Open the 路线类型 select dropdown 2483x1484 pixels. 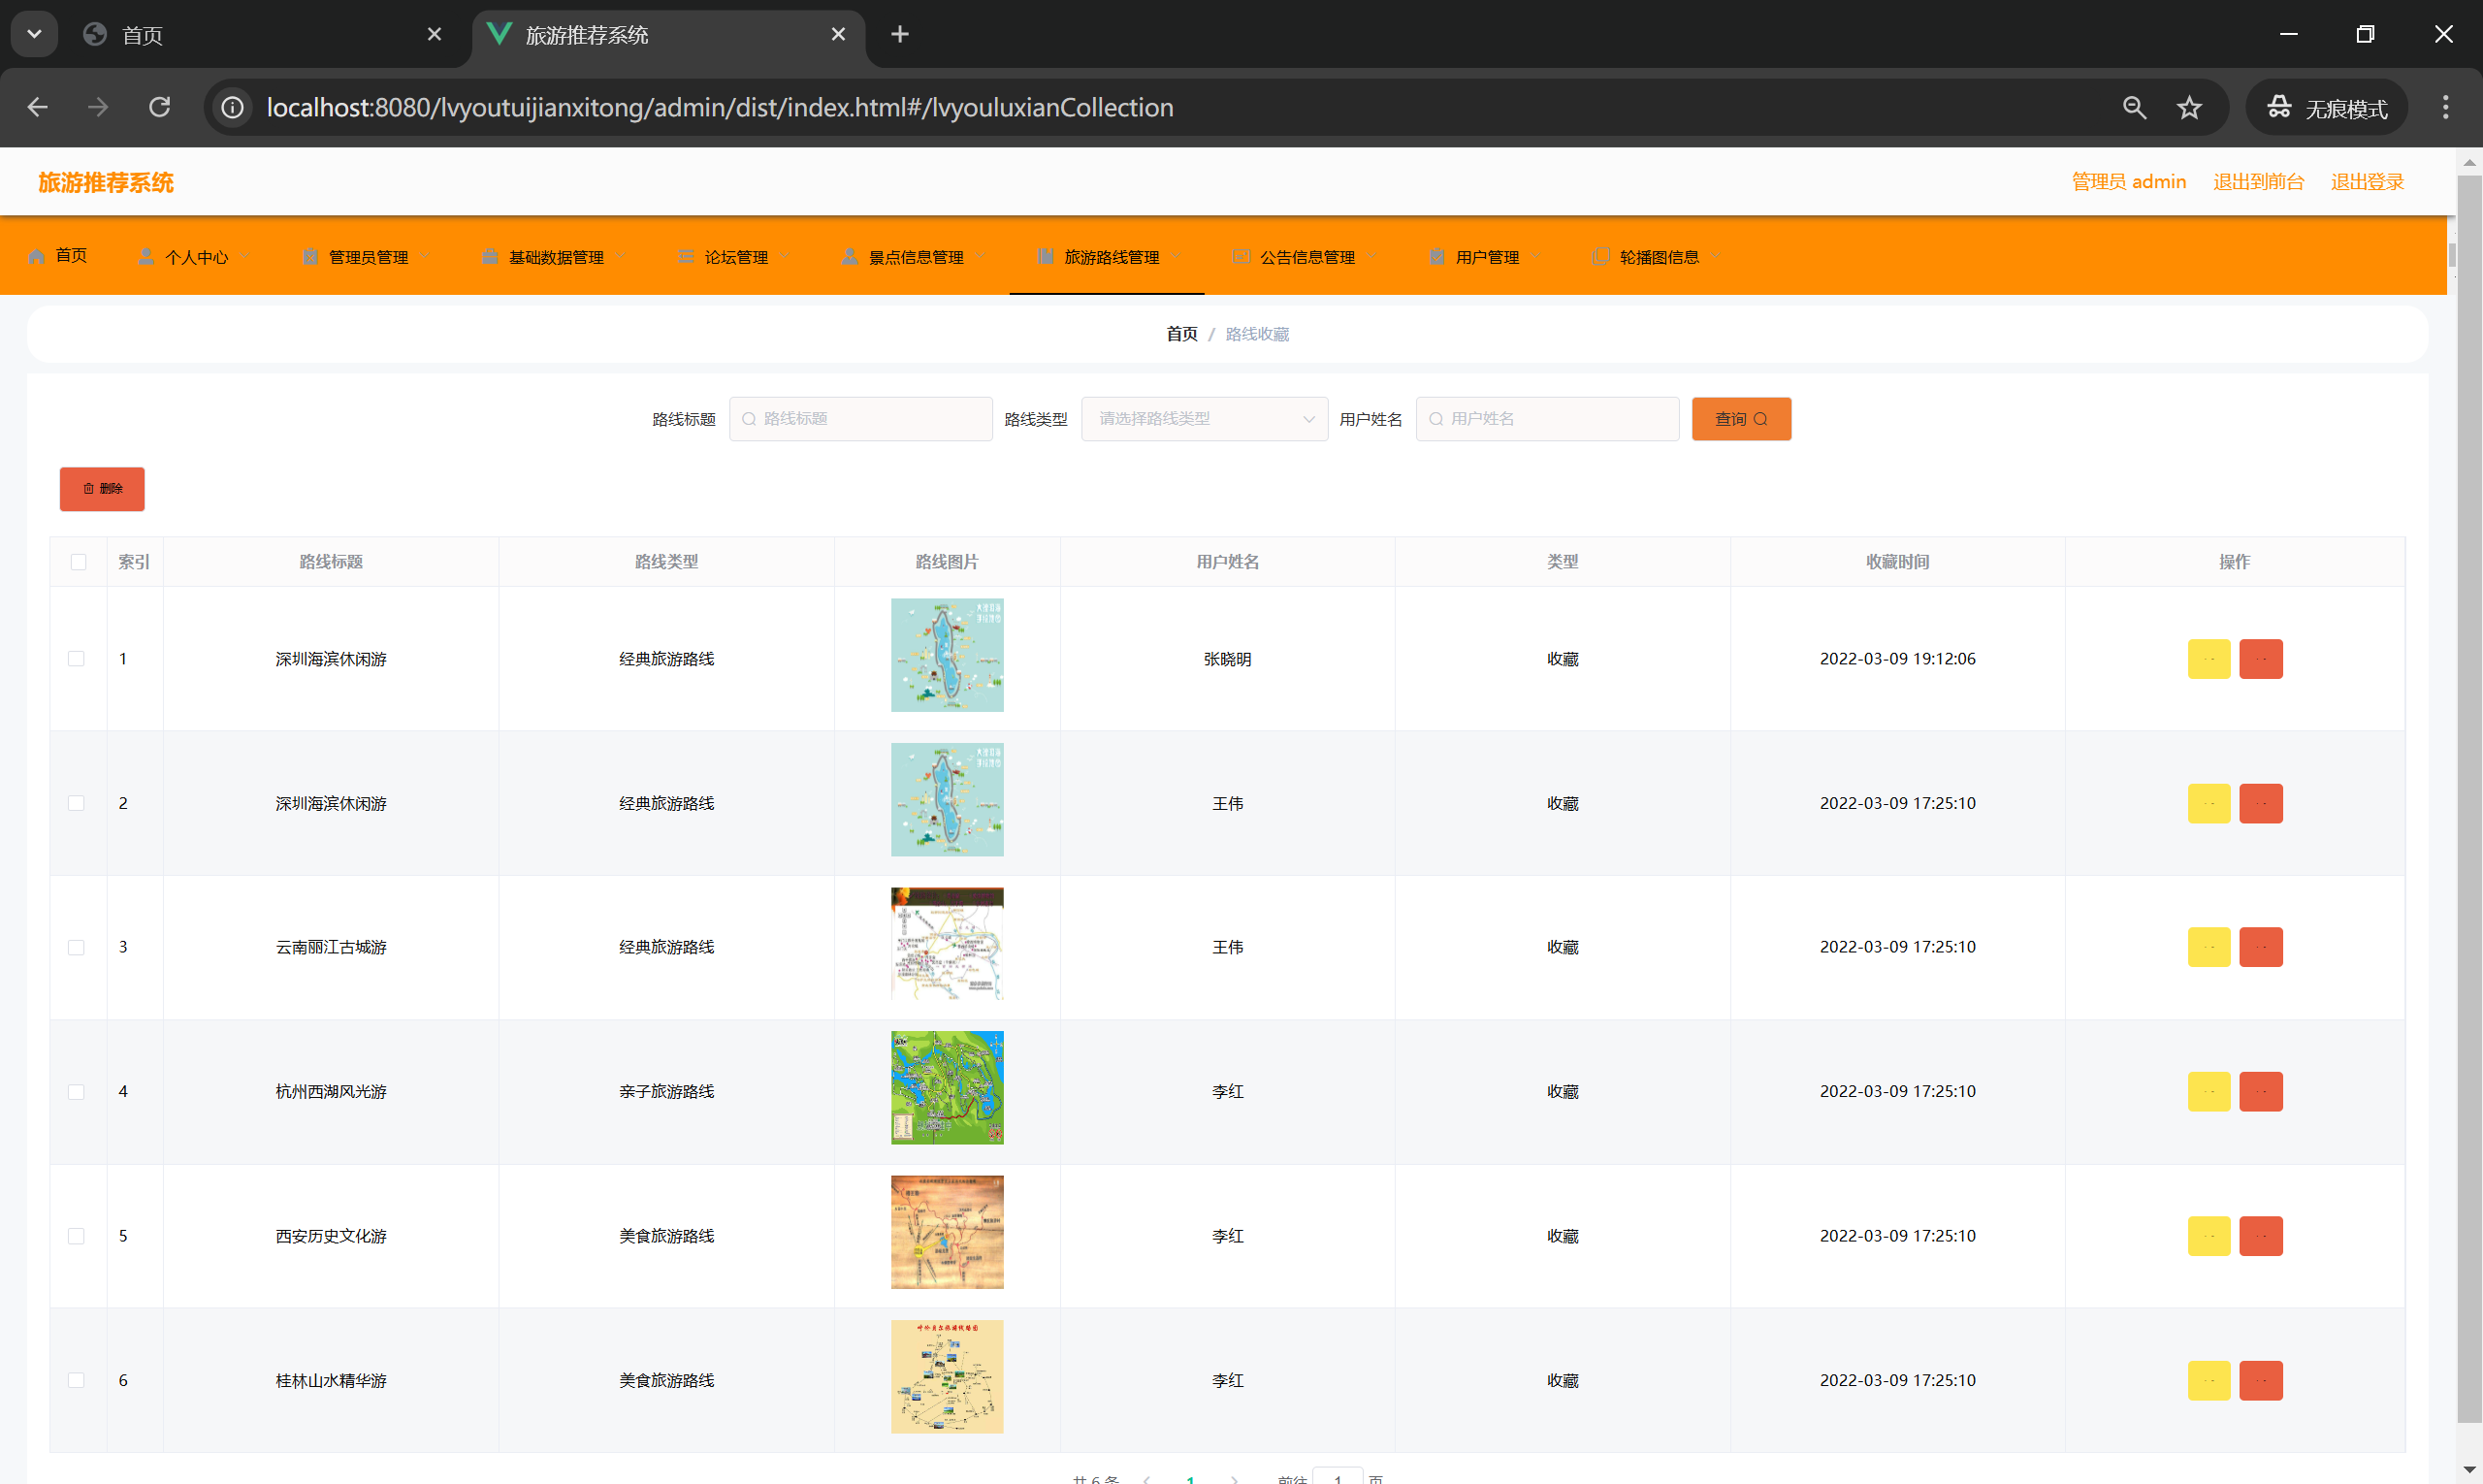coord(1204,419)
